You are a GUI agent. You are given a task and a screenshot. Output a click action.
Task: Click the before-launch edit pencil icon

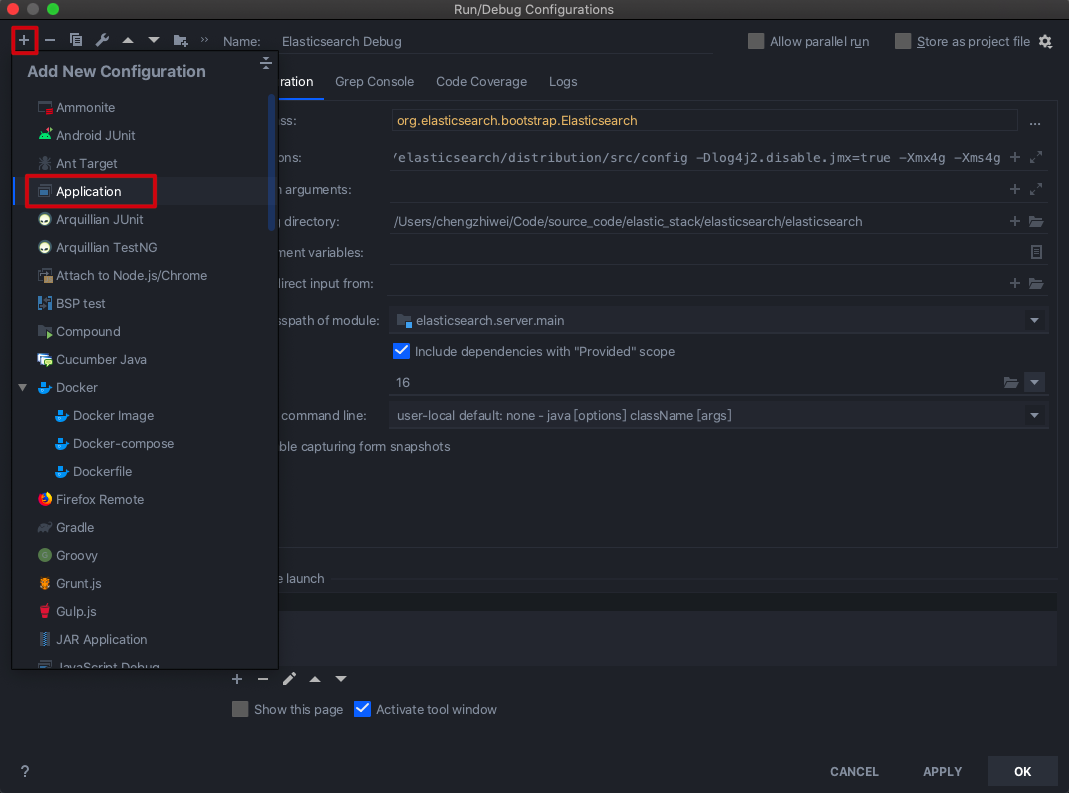pyautogui.click(x=289, y=679)
